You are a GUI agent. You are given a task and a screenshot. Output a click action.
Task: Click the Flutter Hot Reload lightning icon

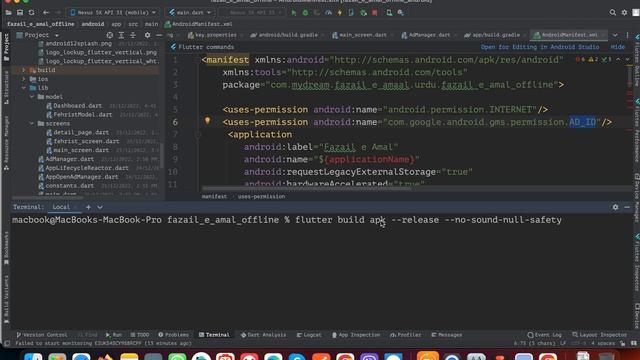(340, 13)
